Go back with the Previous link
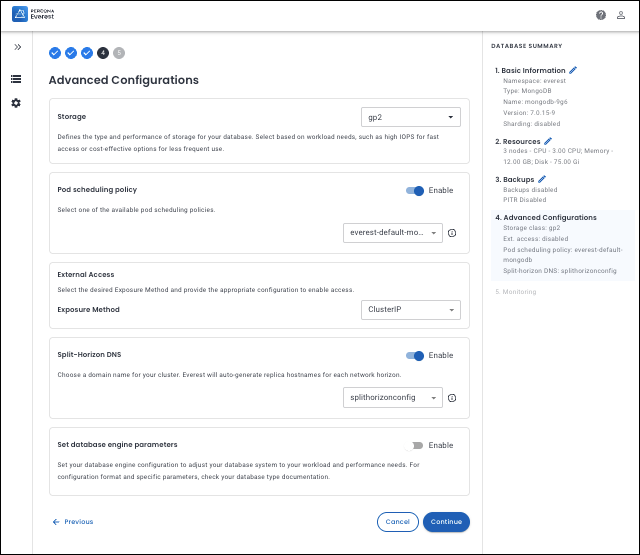This screenshot has width=640, height=555. coord(72,521)
